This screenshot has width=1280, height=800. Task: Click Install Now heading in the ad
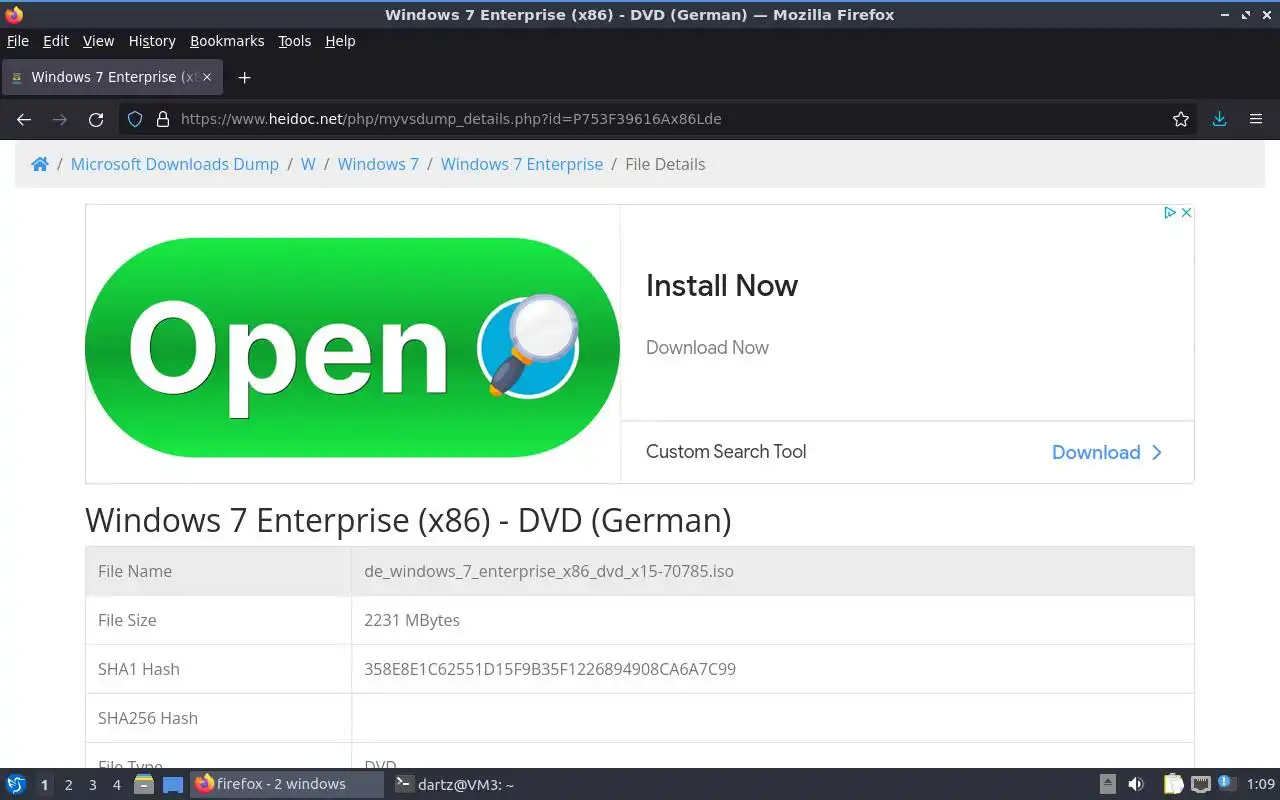[x=722, y=286]
